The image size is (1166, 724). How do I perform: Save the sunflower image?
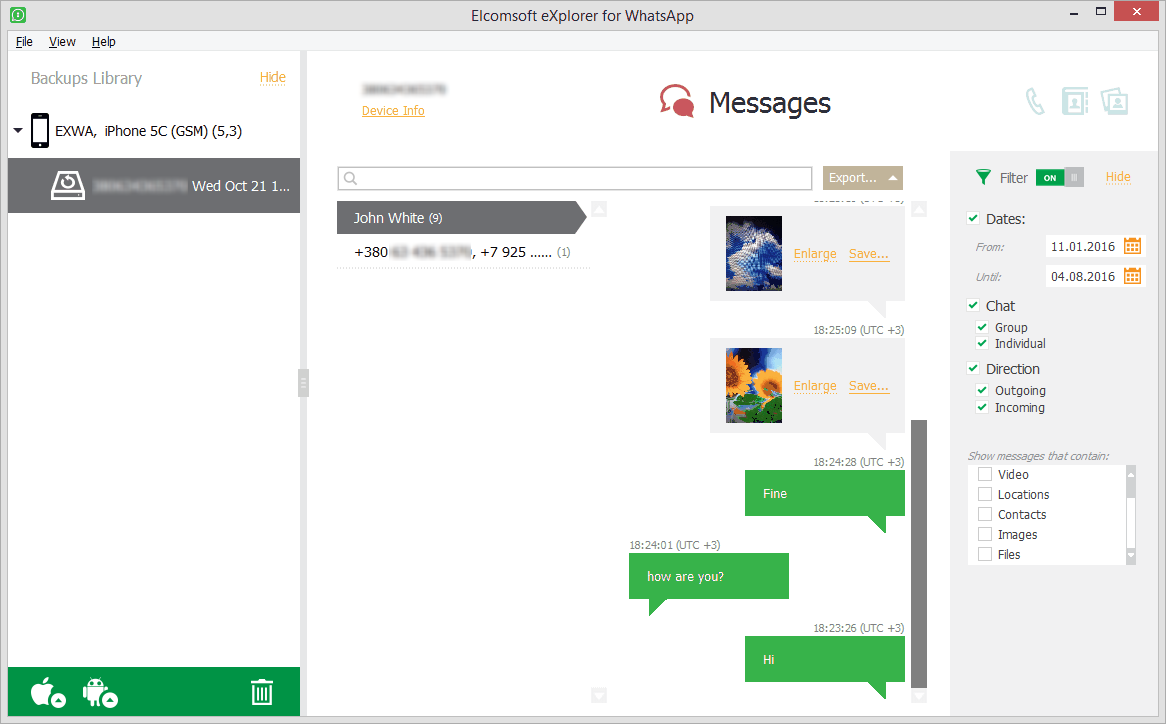869,386
